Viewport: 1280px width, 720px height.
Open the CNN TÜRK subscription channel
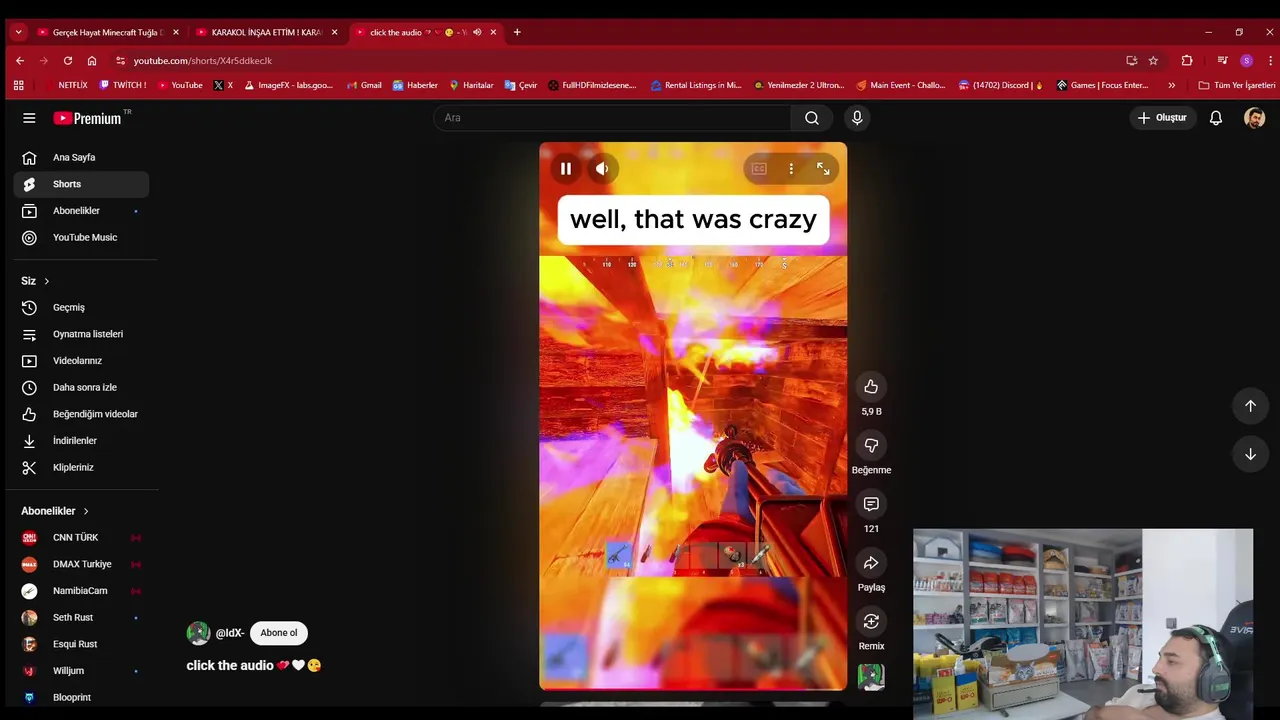[x=81, y=537]
